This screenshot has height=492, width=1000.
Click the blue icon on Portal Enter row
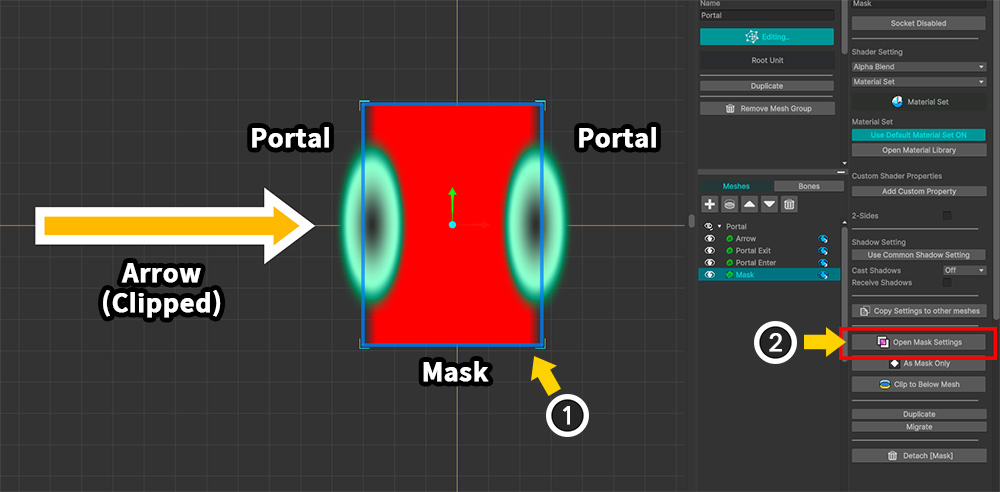click(x=823, y=263)
